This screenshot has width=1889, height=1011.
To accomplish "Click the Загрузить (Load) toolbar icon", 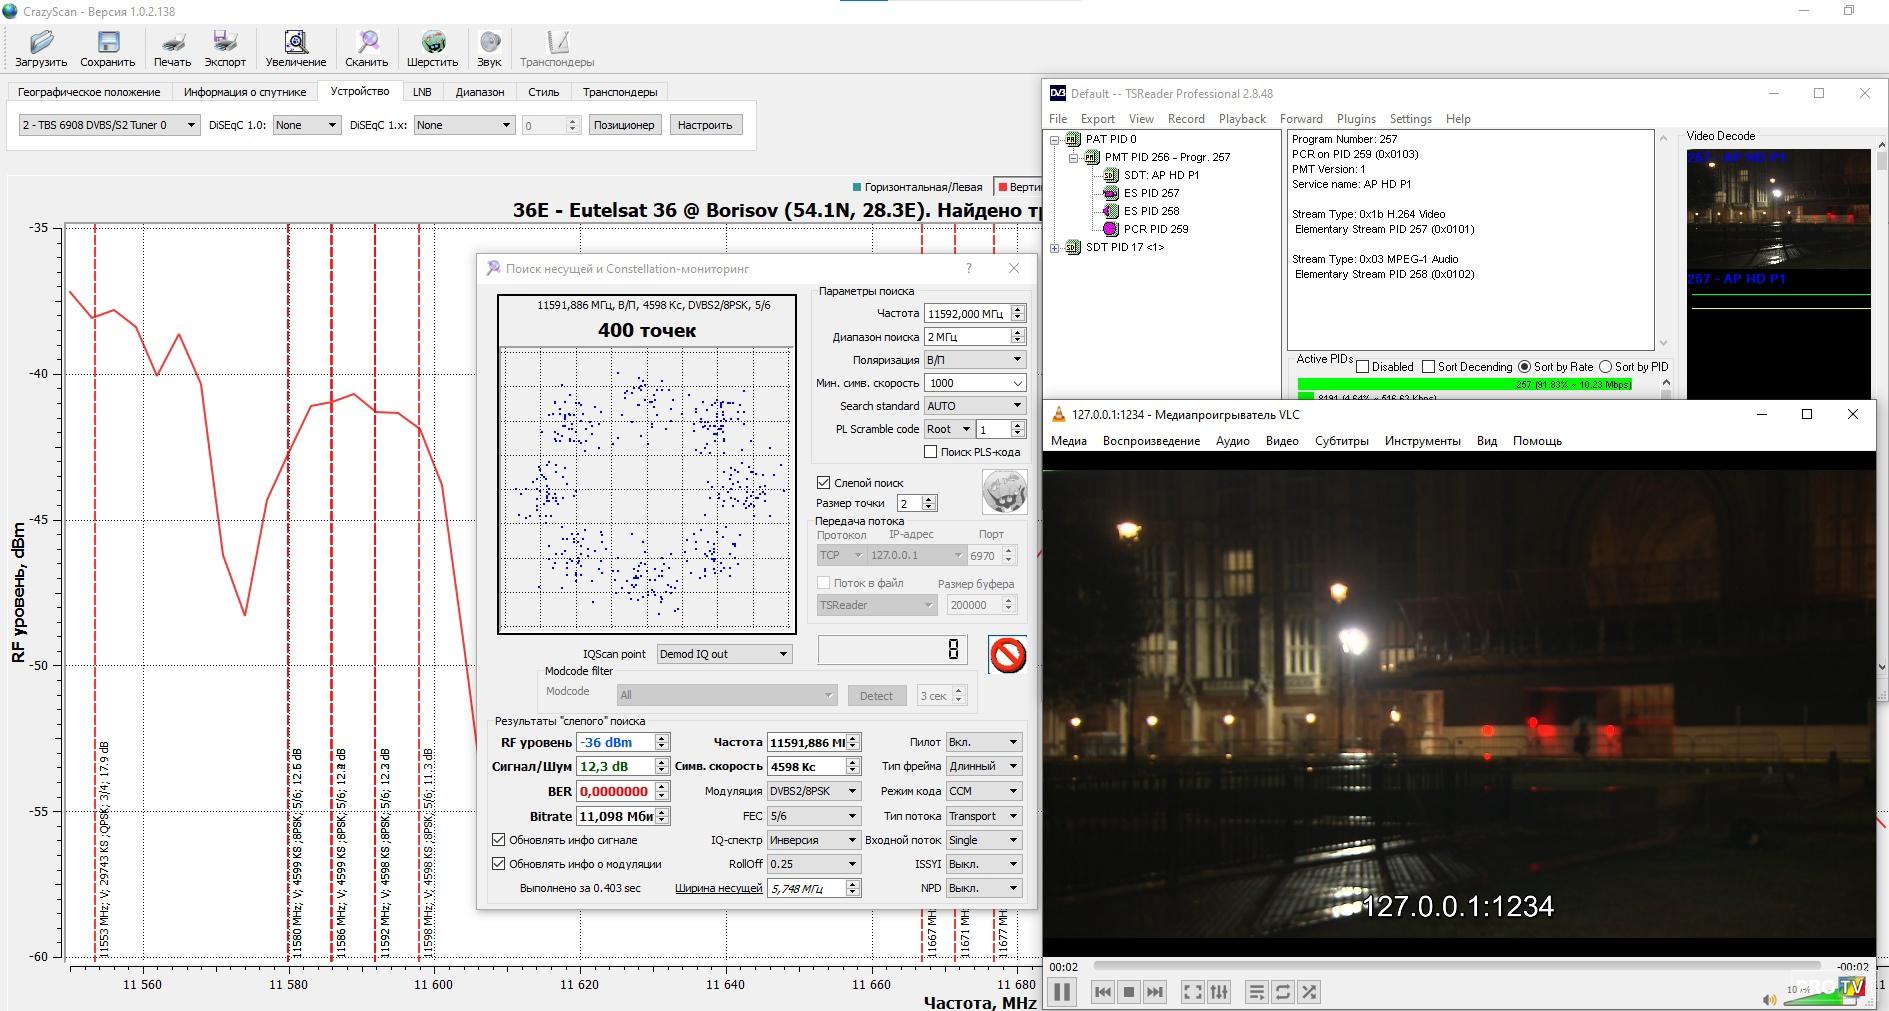I will point(41,42).
